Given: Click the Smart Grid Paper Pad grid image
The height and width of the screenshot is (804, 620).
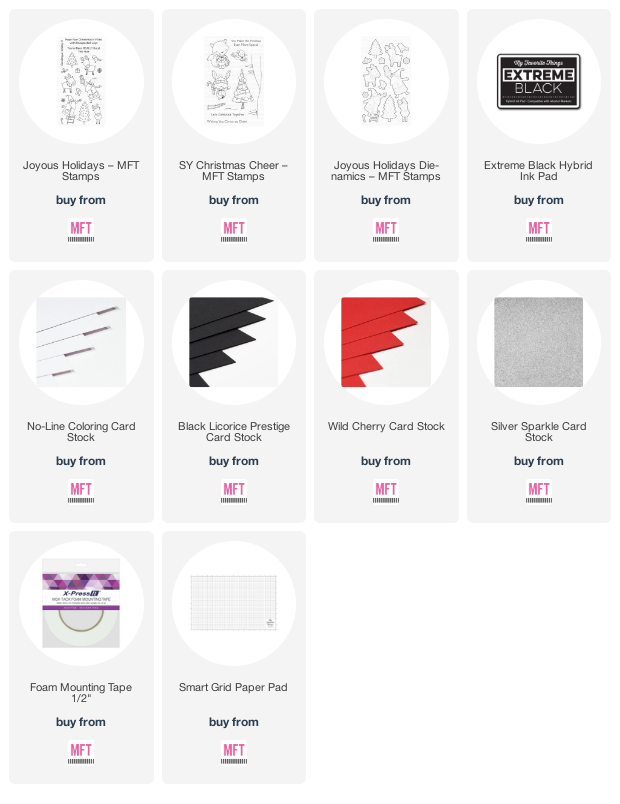Looking at the screenshot, I should click(x=234, y=602).
